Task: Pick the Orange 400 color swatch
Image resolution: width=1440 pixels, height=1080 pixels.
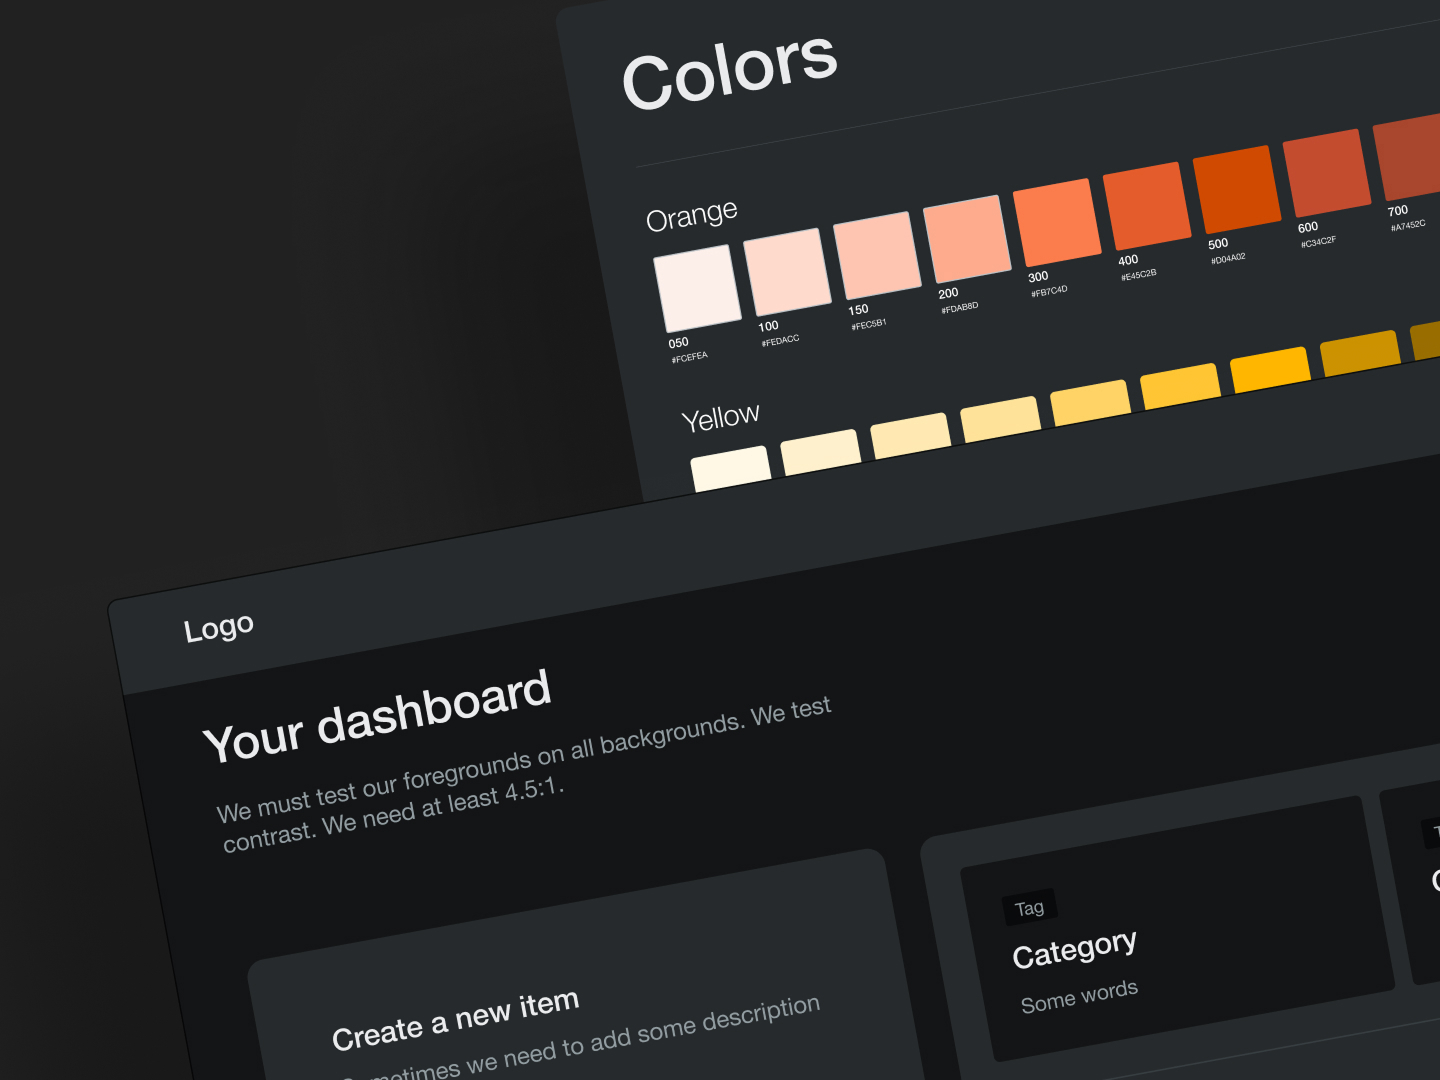Action: click(x=1147, y=205)
